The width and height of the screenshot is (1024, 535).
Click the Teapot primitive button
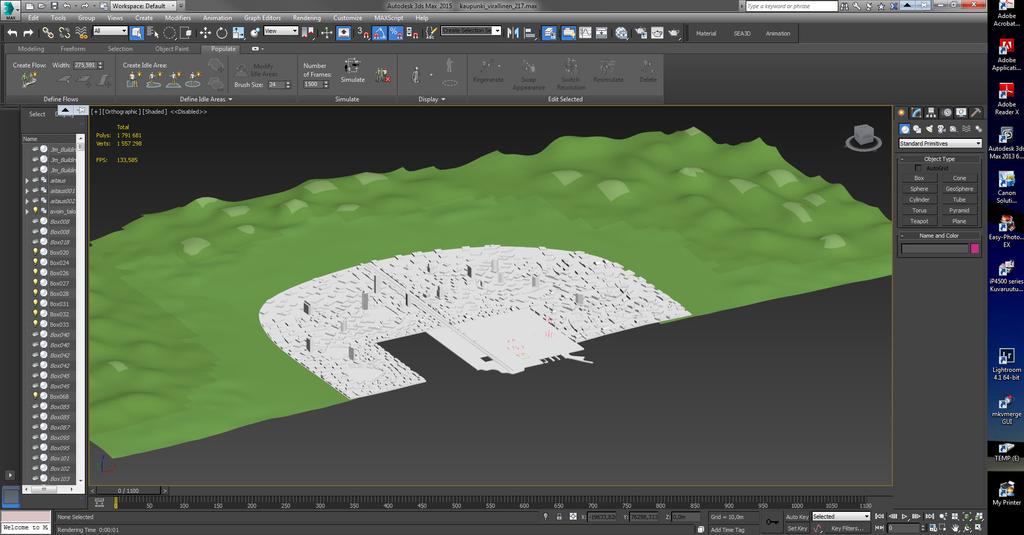click(x=919, y=221)
